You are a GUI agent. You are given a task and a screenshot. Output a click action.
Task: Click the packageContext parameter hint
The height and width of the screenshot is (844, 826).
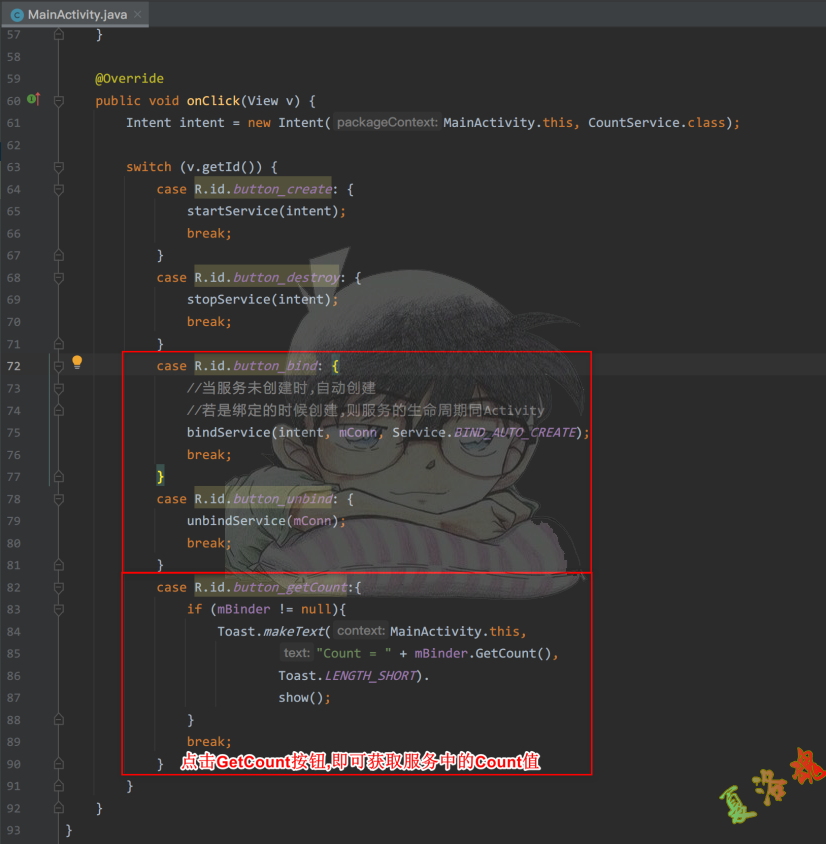click(387, 123)
